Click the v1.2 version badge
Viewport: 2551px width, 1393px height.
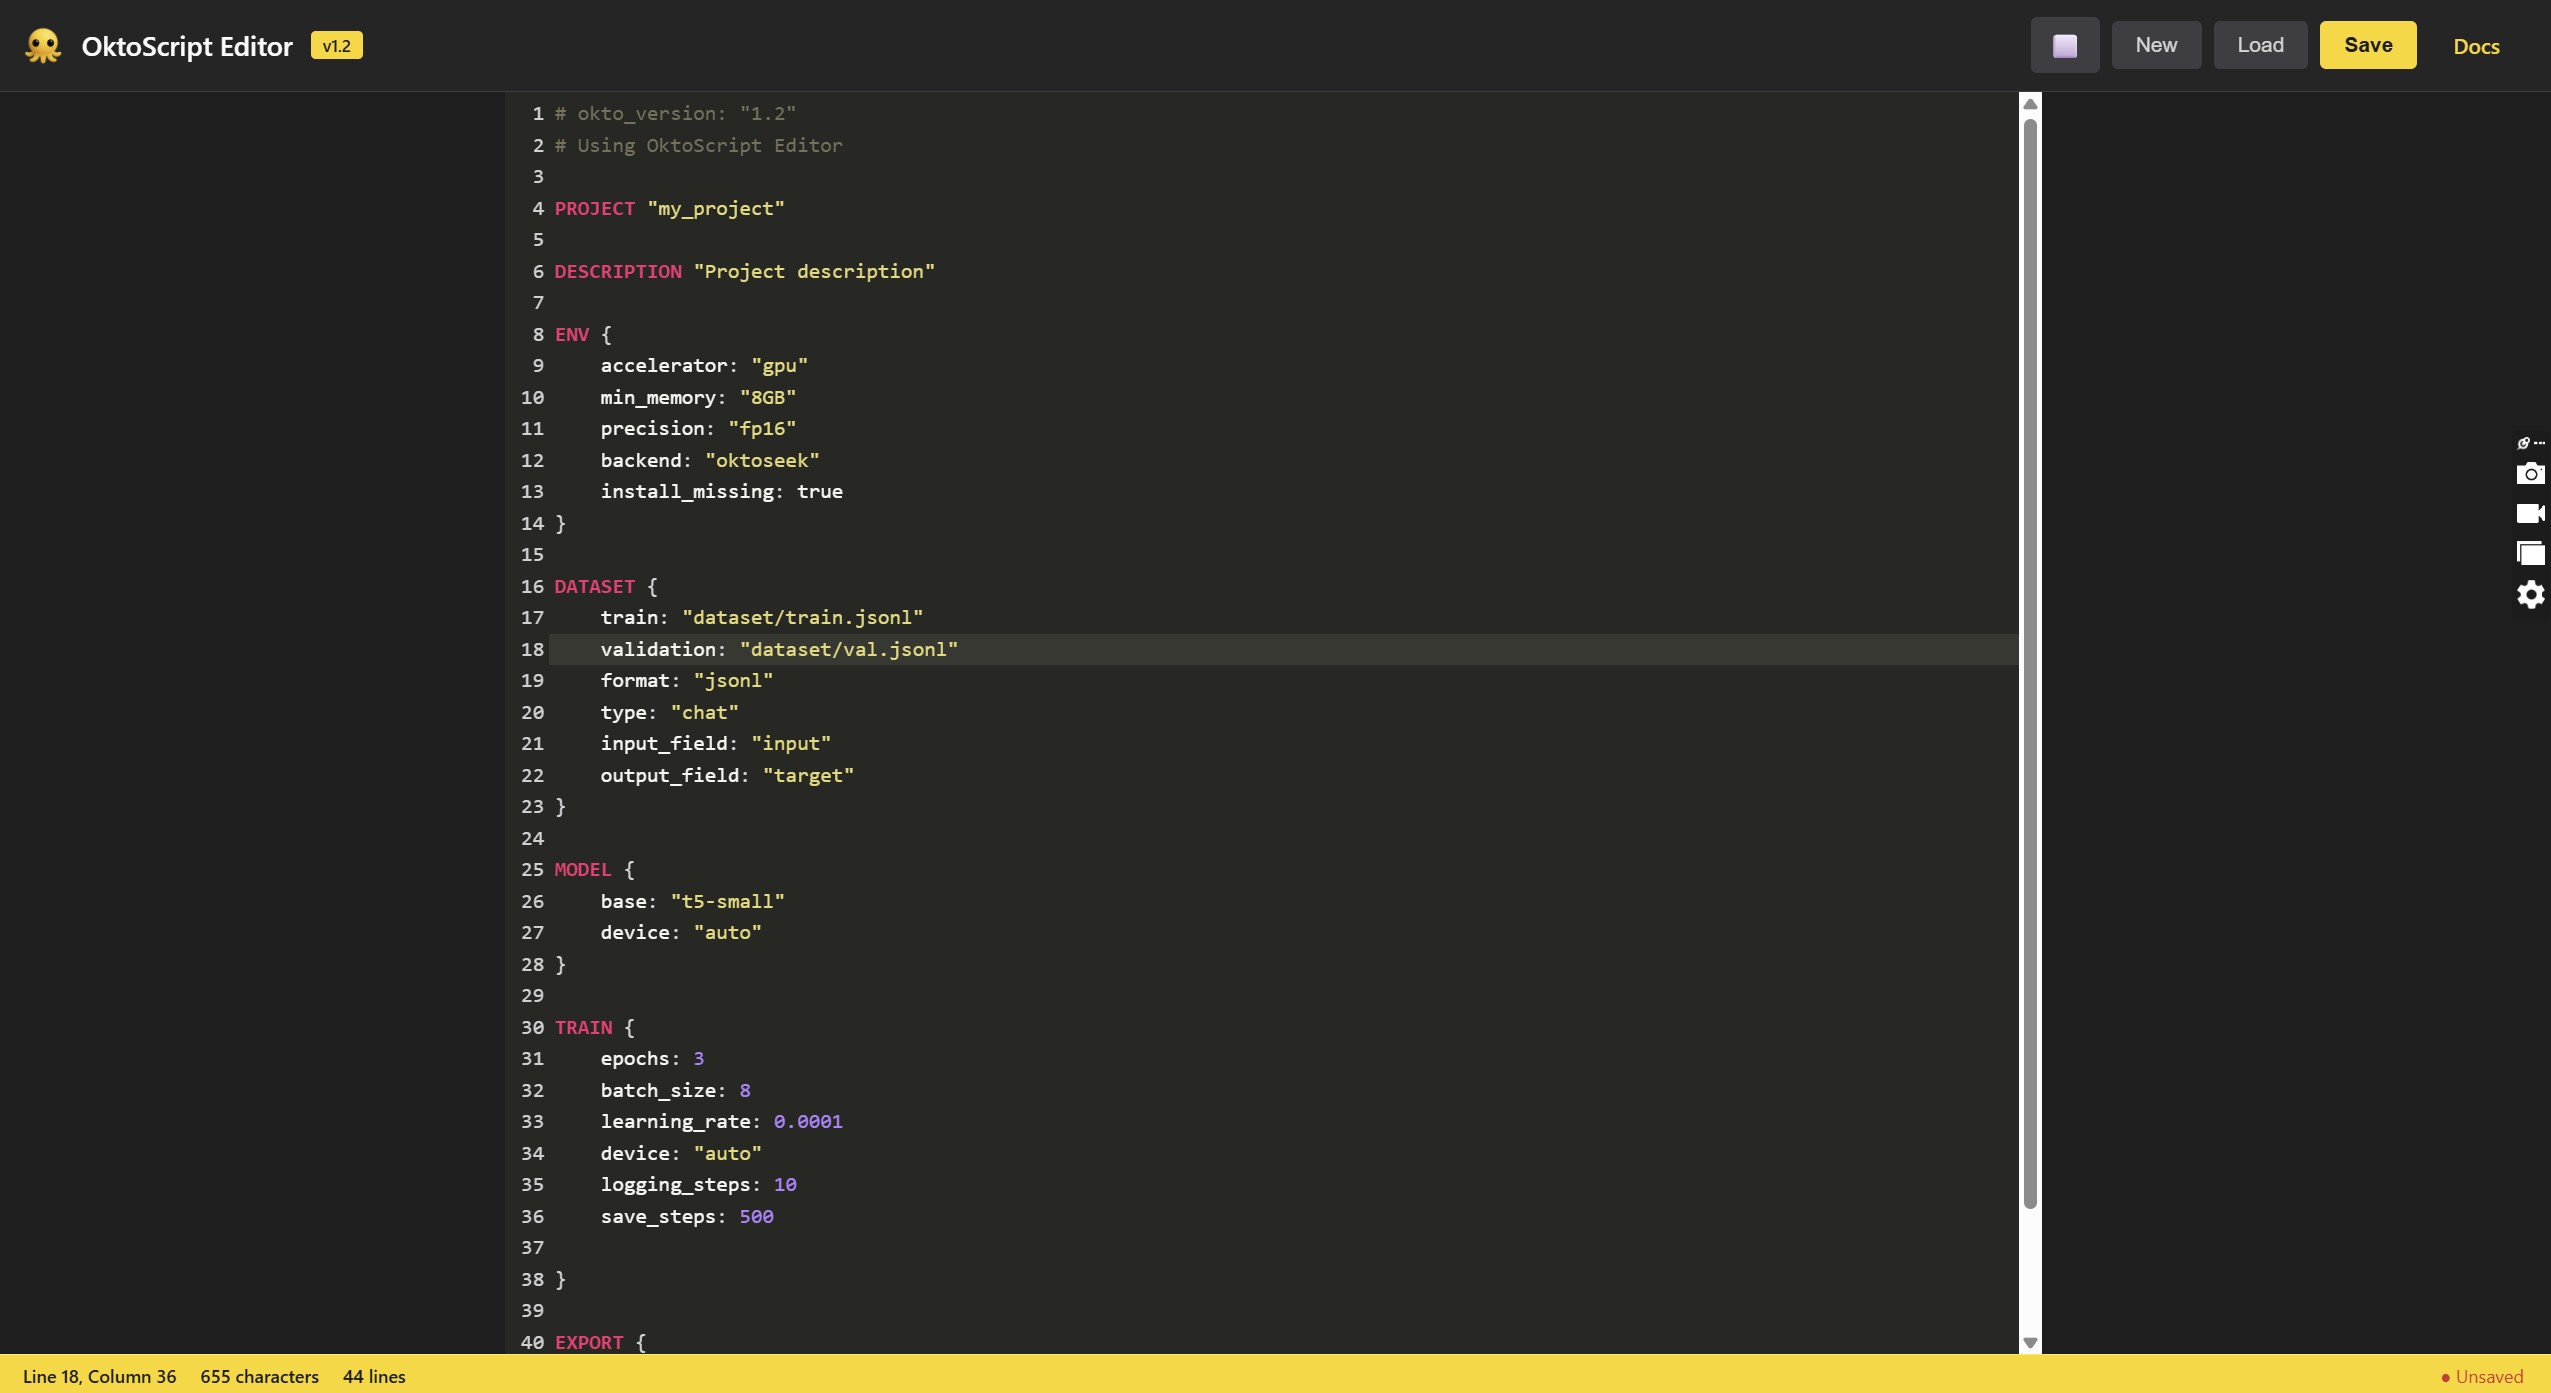point(336,45)
